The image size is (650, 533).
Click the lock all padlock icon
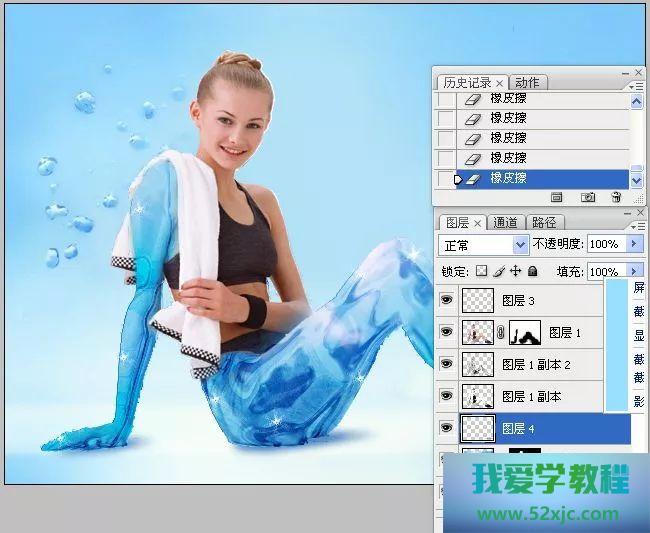pos(532,271)
